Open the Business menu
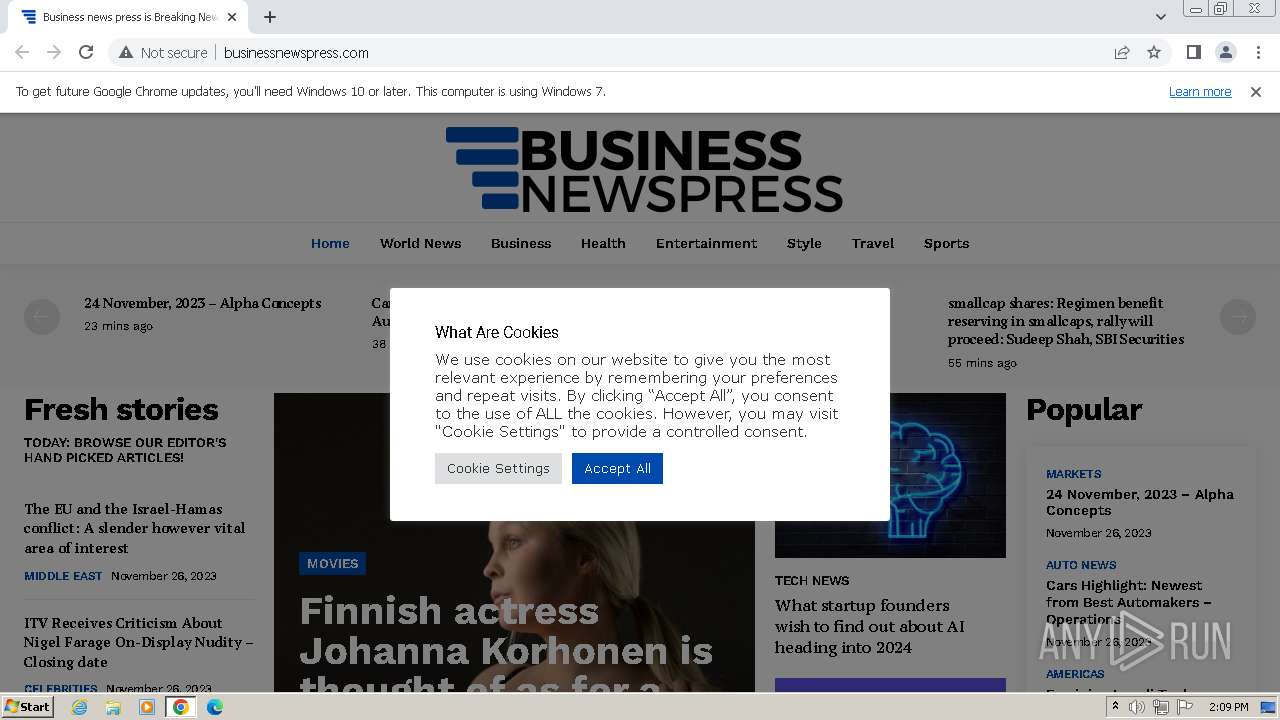This screenshot has height=720, width=1280. pyautogui.click(x=521, y=243)
